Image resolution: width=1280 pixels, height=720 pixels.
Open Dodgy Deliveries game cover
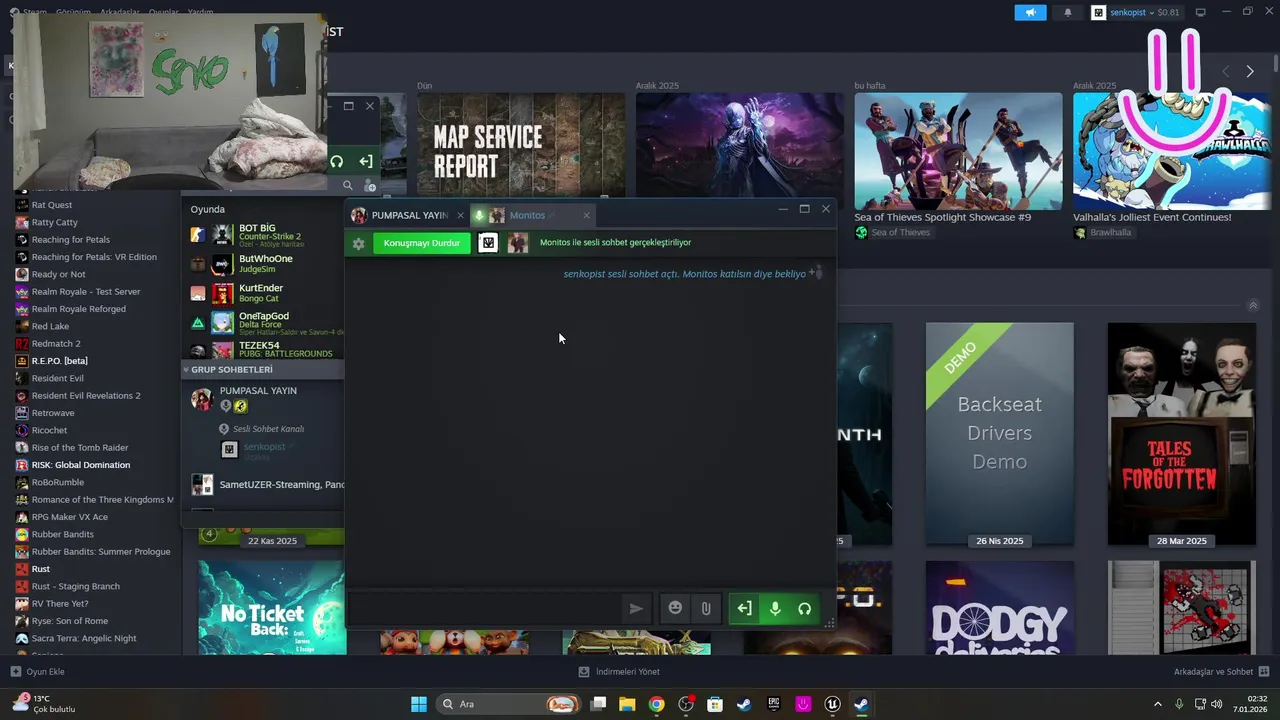click(999, 608)
